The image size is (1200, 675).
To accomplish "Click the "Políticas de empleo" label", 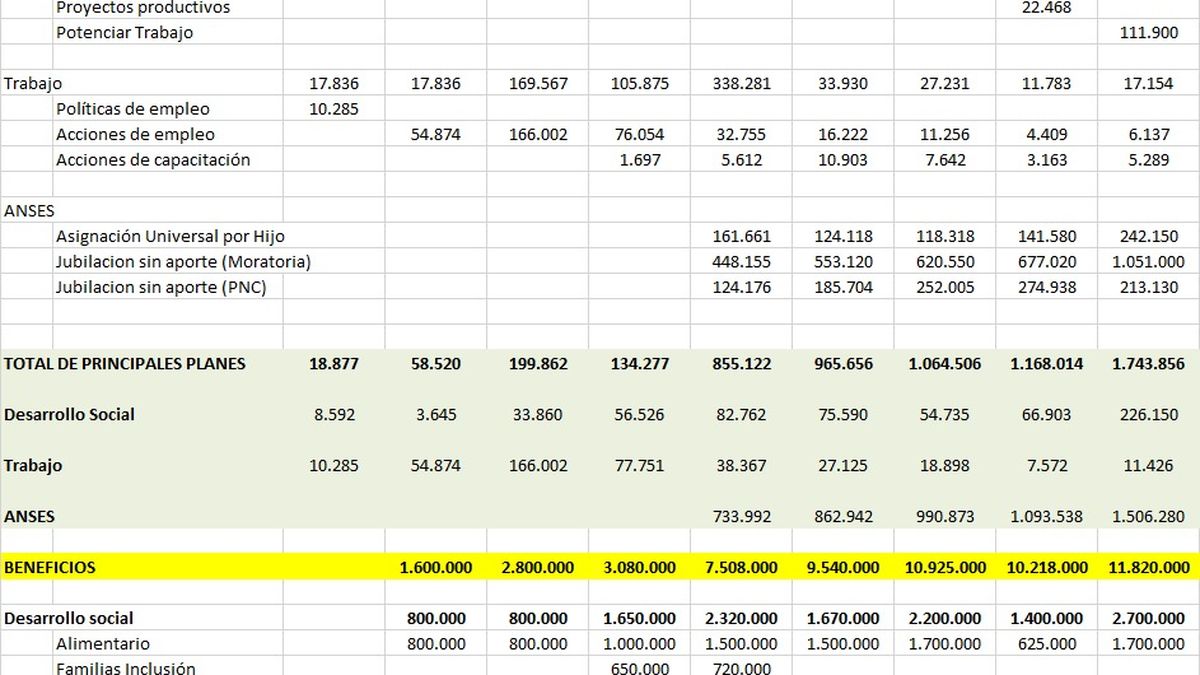I will (x=133, y=109).
